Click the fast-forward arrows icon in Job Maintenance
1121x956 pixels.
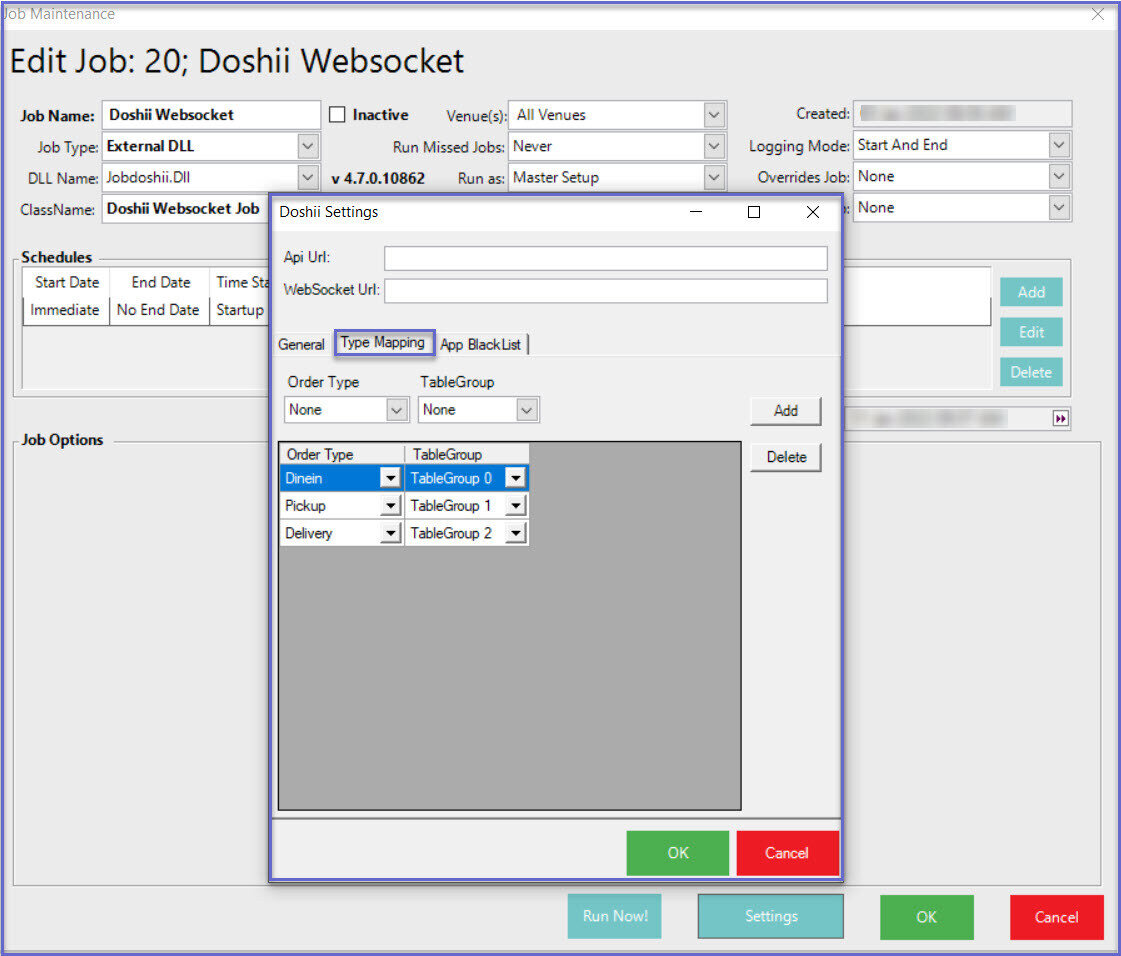pyautogui.click(x=1060, y=418)
